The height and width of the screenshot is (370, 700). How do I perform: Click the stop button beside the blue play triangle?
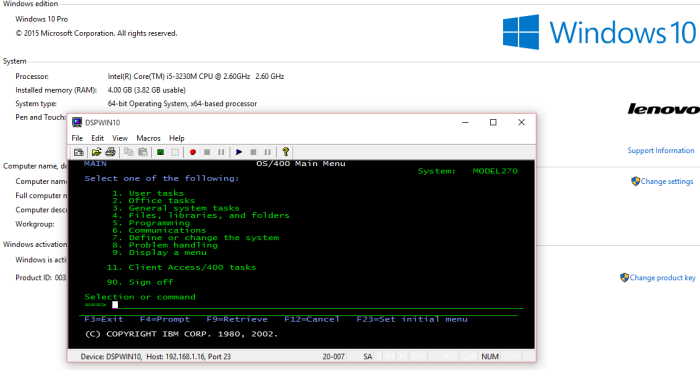click(x=253, y=152)
